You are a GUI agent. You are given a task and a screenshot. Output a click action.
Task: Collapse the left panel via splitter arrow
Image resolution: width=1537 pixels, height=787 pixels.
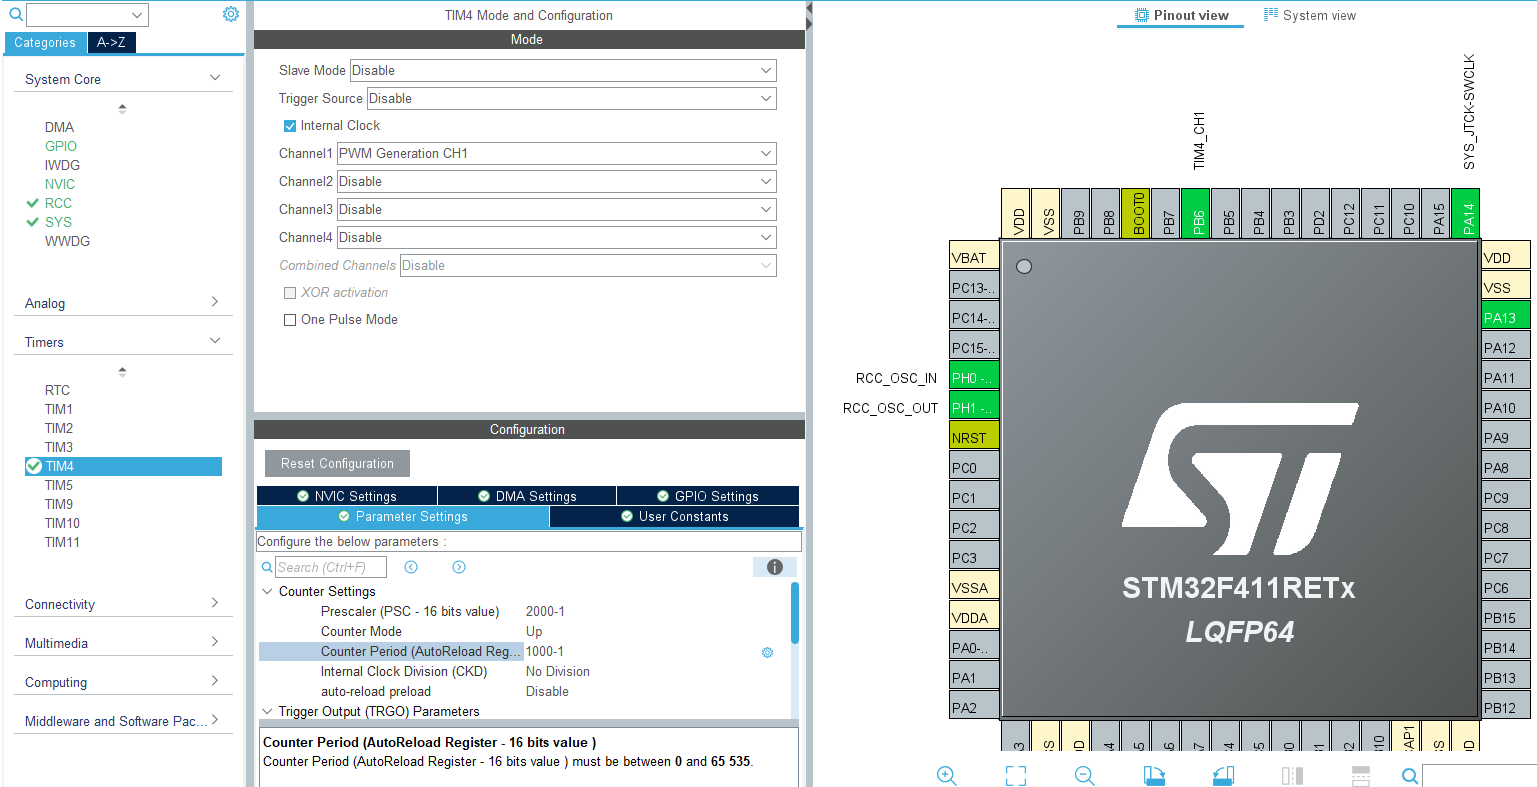[809, 9]
